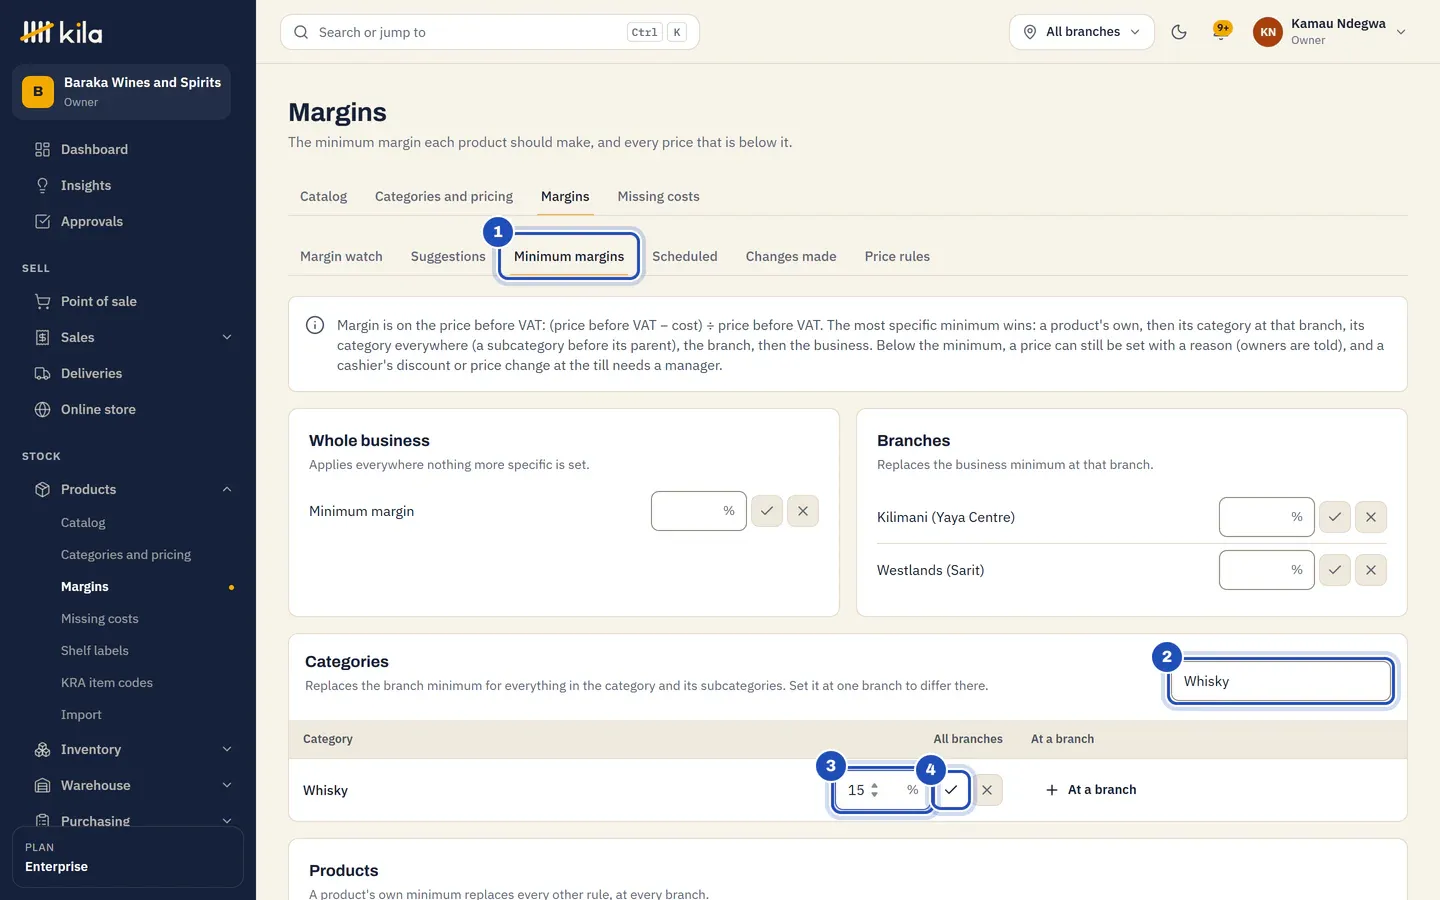
Task: Clear Whole business minimum margin with X
Action: pos(803,511)
